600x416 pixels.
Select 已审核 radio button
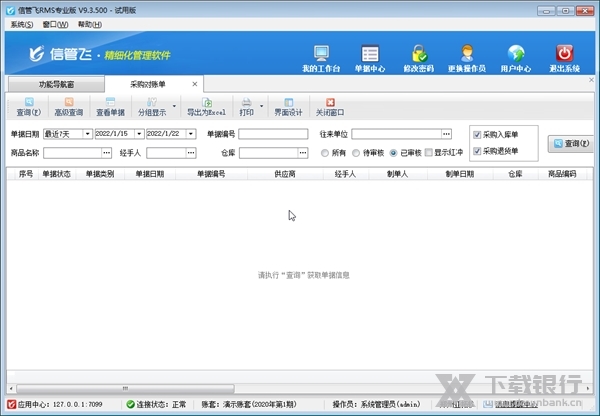pos(393,153)
